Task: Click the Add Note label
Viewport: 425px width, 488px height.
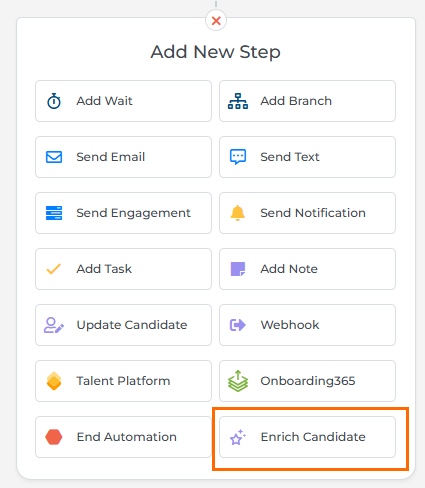Action: point(289,269)
